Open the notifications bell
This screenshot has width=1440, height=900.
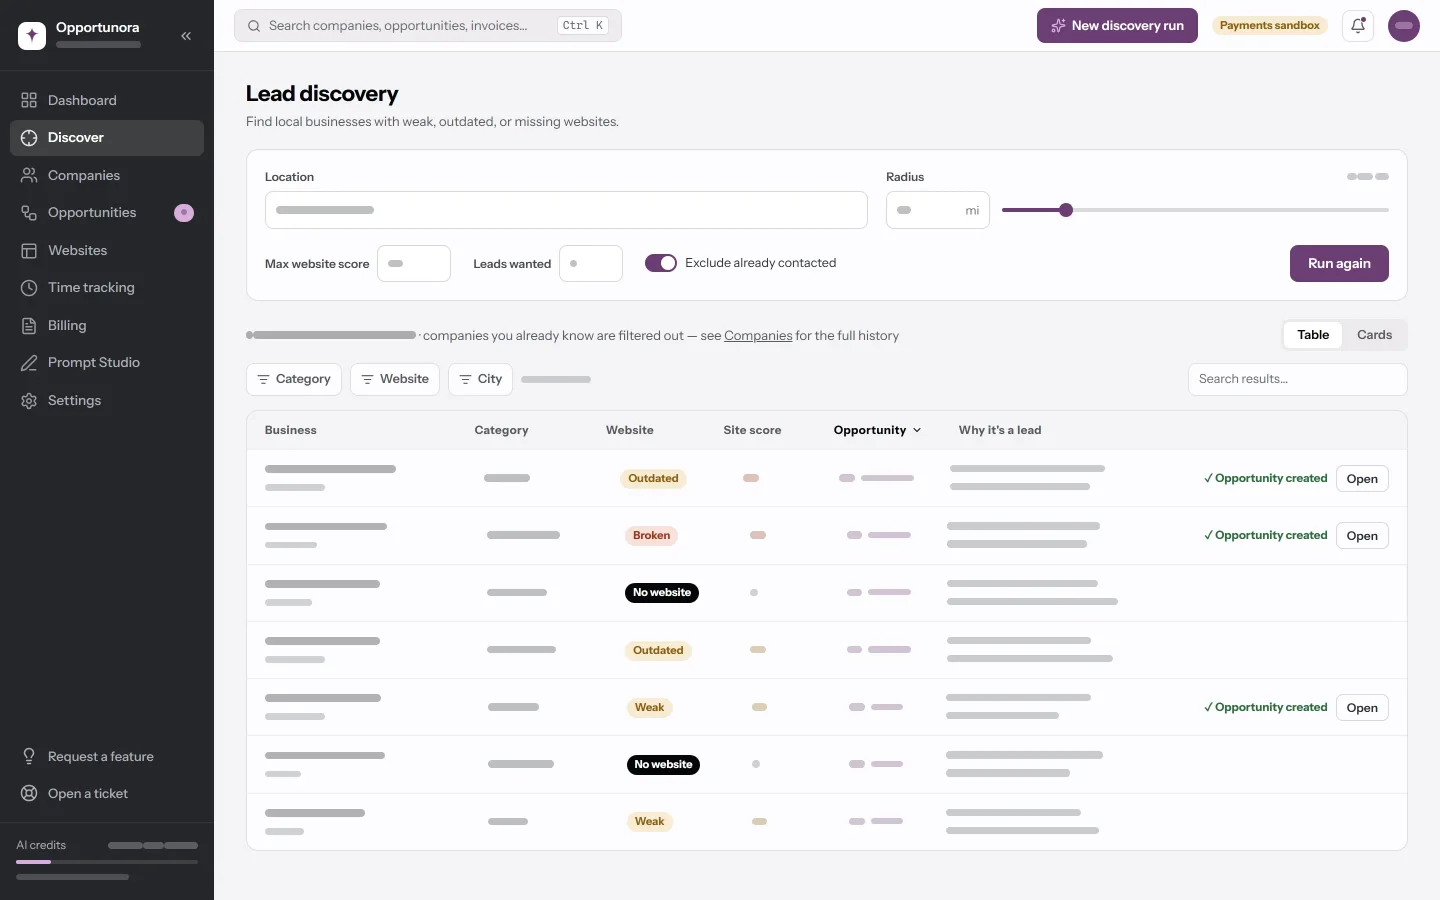1358,26
